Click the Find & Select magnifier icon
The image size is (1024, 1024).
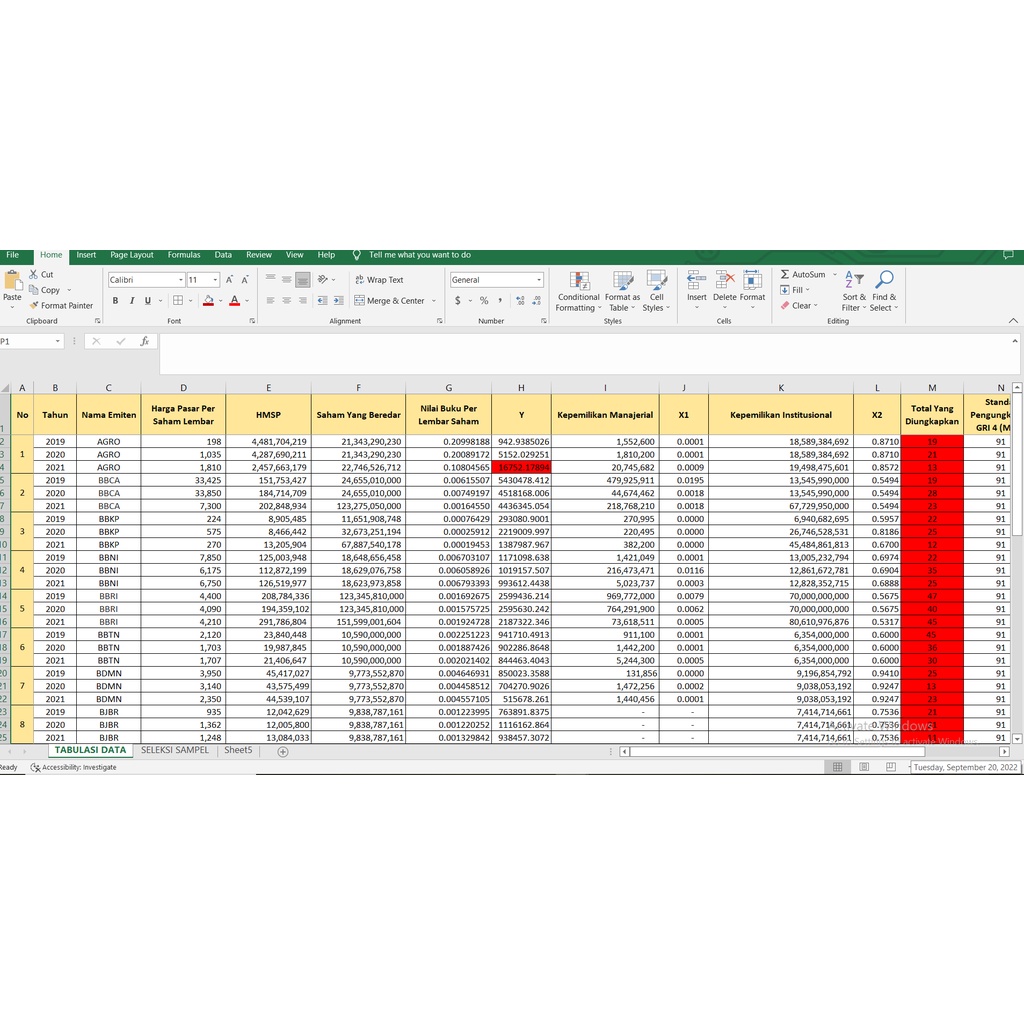point(885,280)
